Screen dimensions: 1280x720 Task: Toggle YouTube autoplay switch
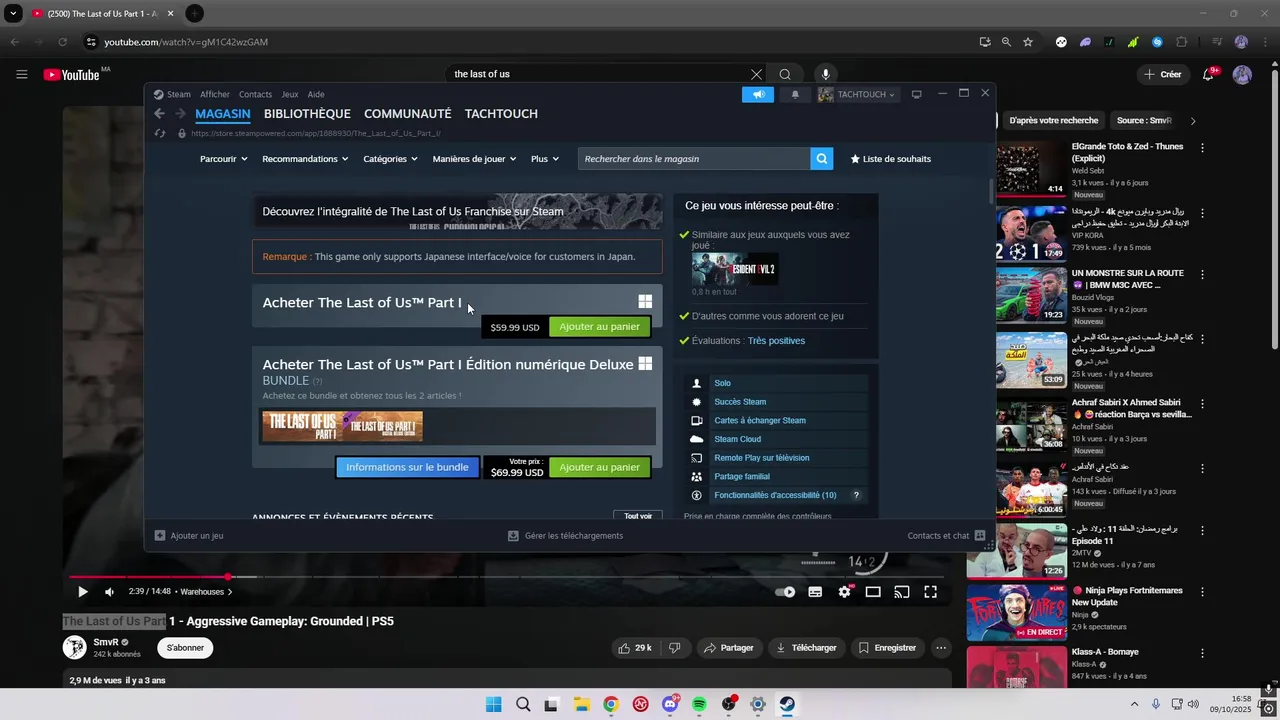[786, 592]
